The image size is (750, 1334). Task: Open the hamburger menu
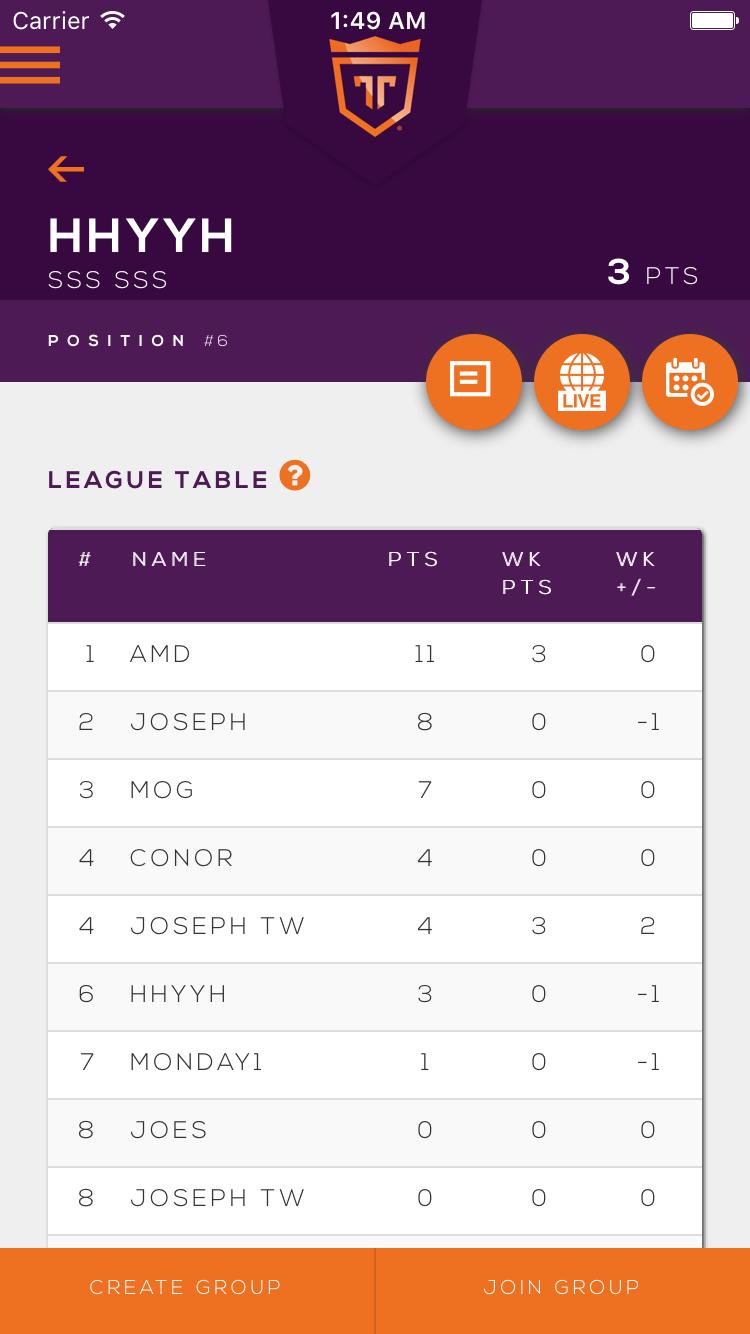point(30,65)
